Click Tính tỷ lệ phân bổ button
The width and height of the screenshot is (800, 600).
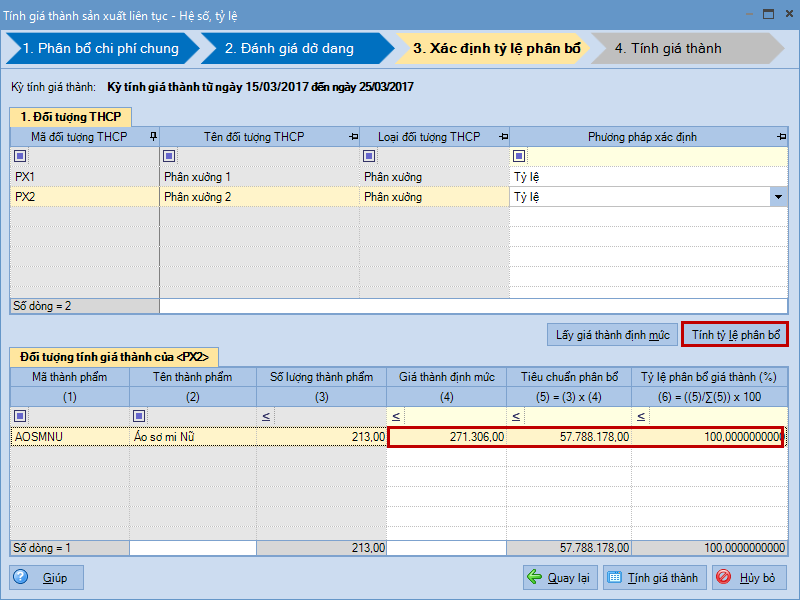coord(735,334)
